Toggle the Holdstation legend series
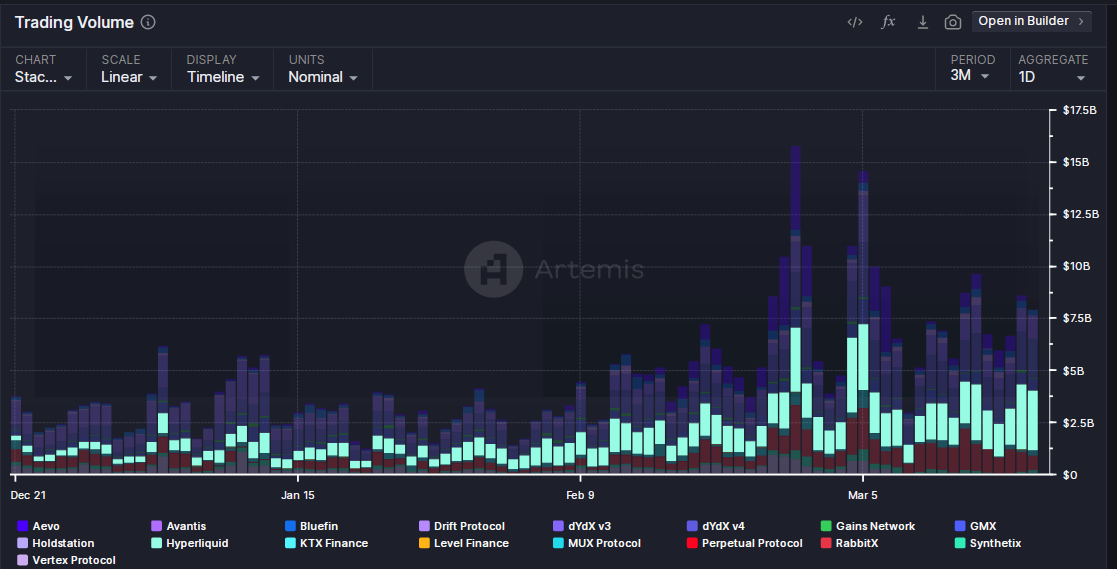 (x=55, y=543)
